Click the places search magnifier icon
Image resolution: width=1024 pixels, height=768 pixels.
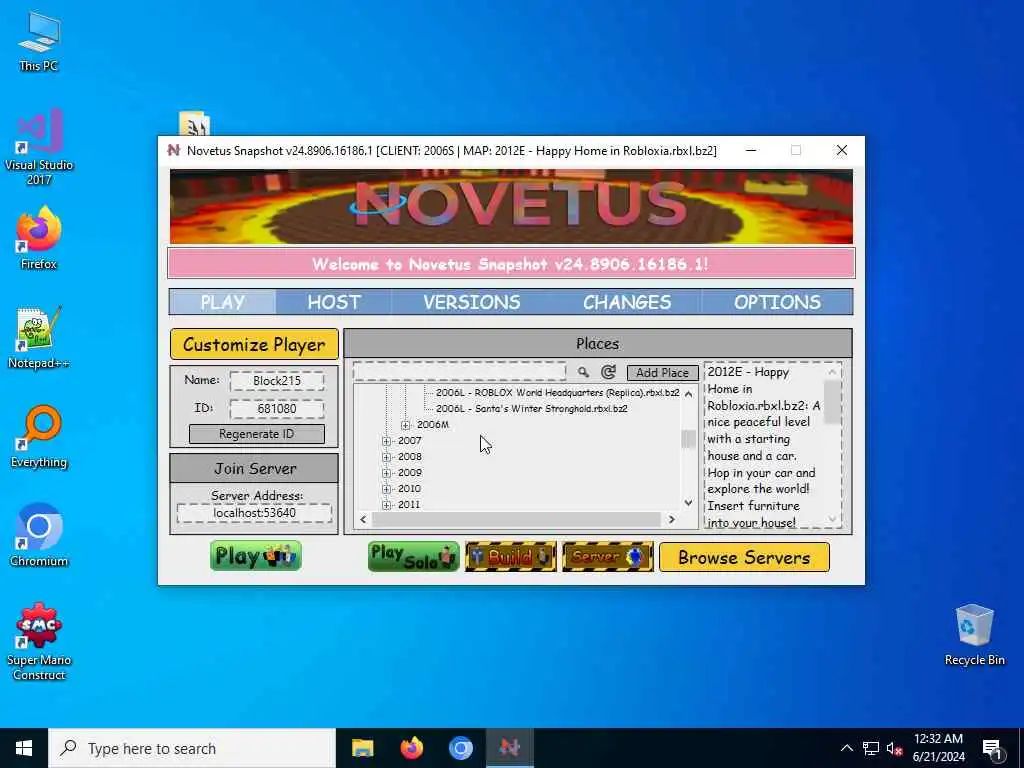[583, 372]
